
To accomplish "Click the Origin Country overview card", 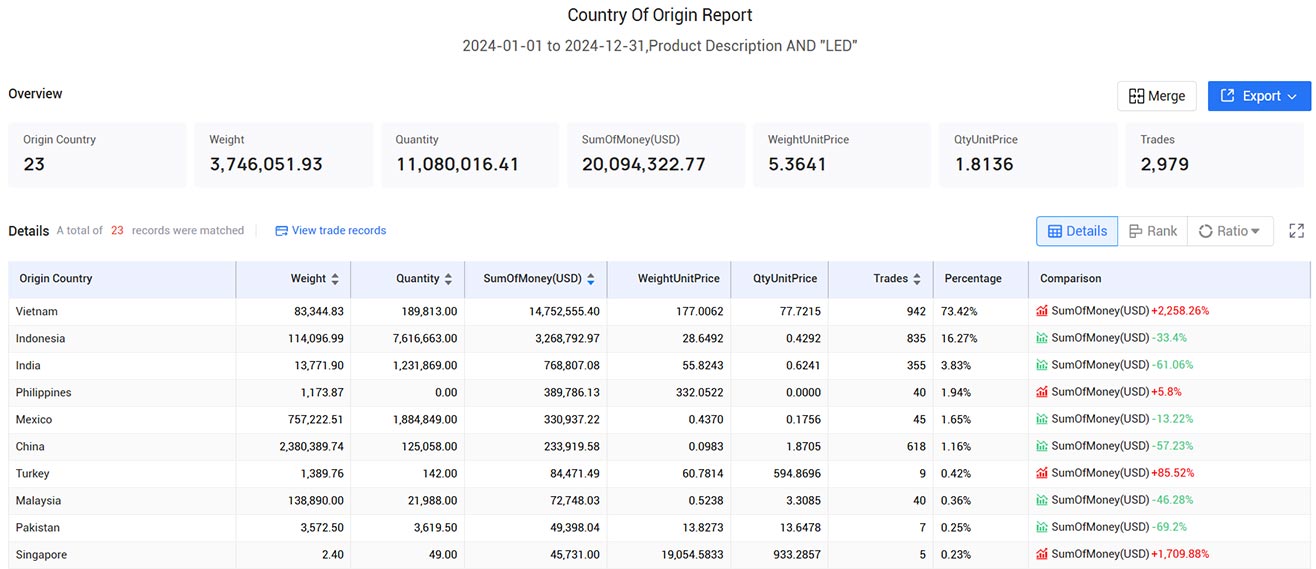I will [97, 155].
